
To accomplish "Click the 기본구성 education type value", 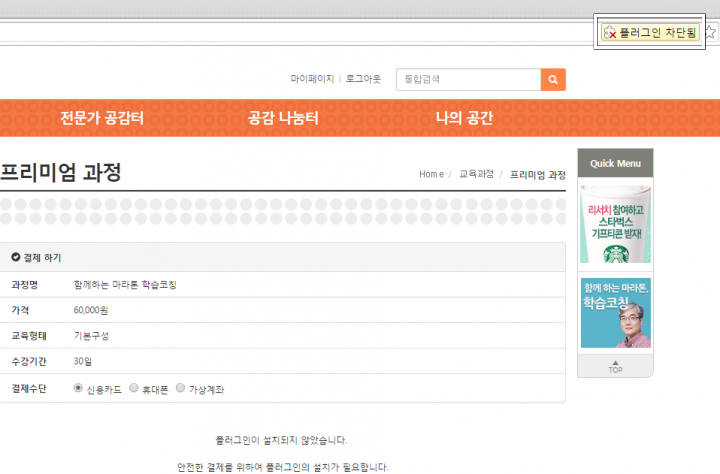I will coord(91,336).
